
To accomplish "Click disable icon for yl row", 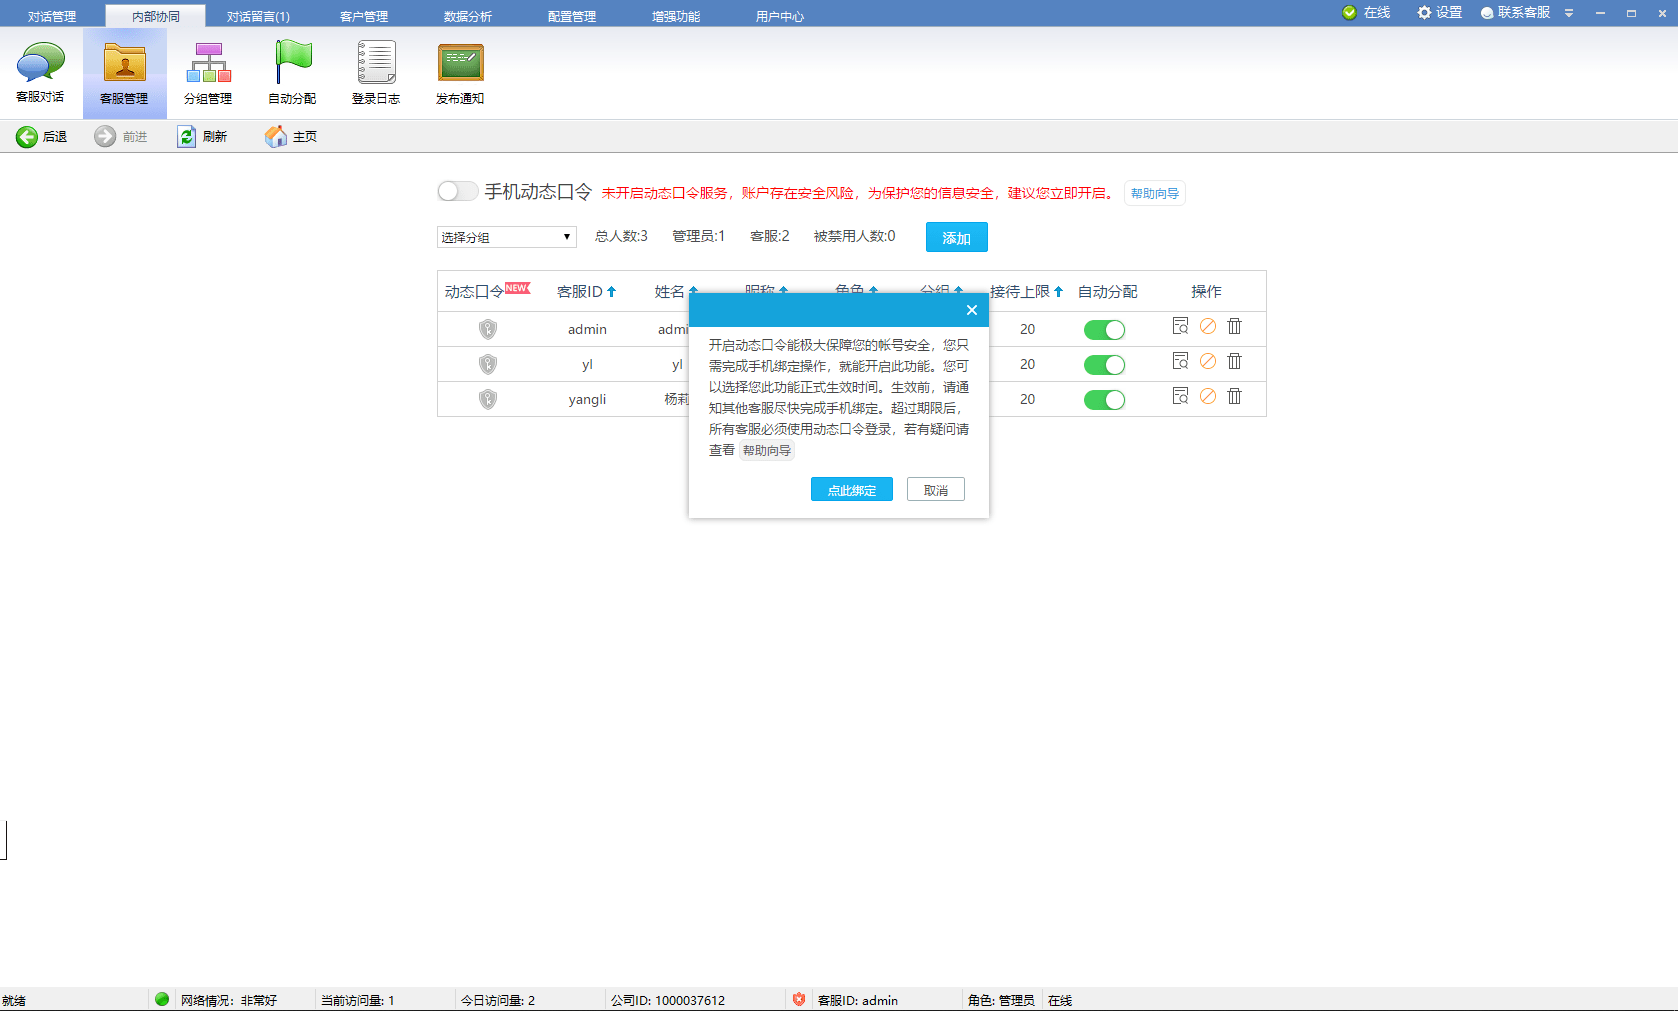I will pos(1208,362).
